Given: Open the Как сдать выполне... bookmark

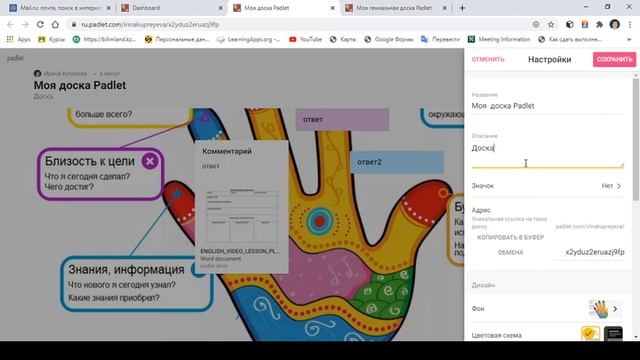Looking at the screenshot, I should point(570,39).
